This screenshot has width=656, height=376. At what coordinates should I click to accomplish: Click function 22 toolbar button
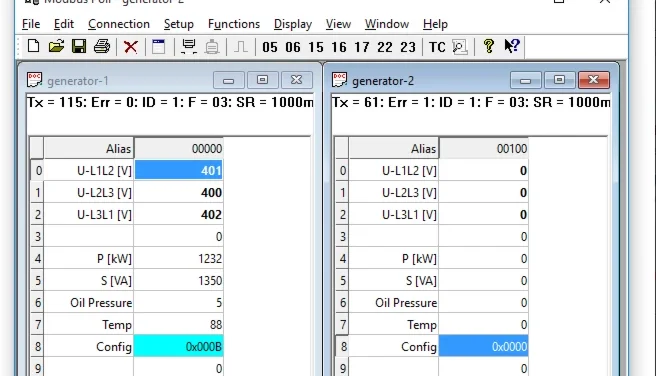[385, 47]
